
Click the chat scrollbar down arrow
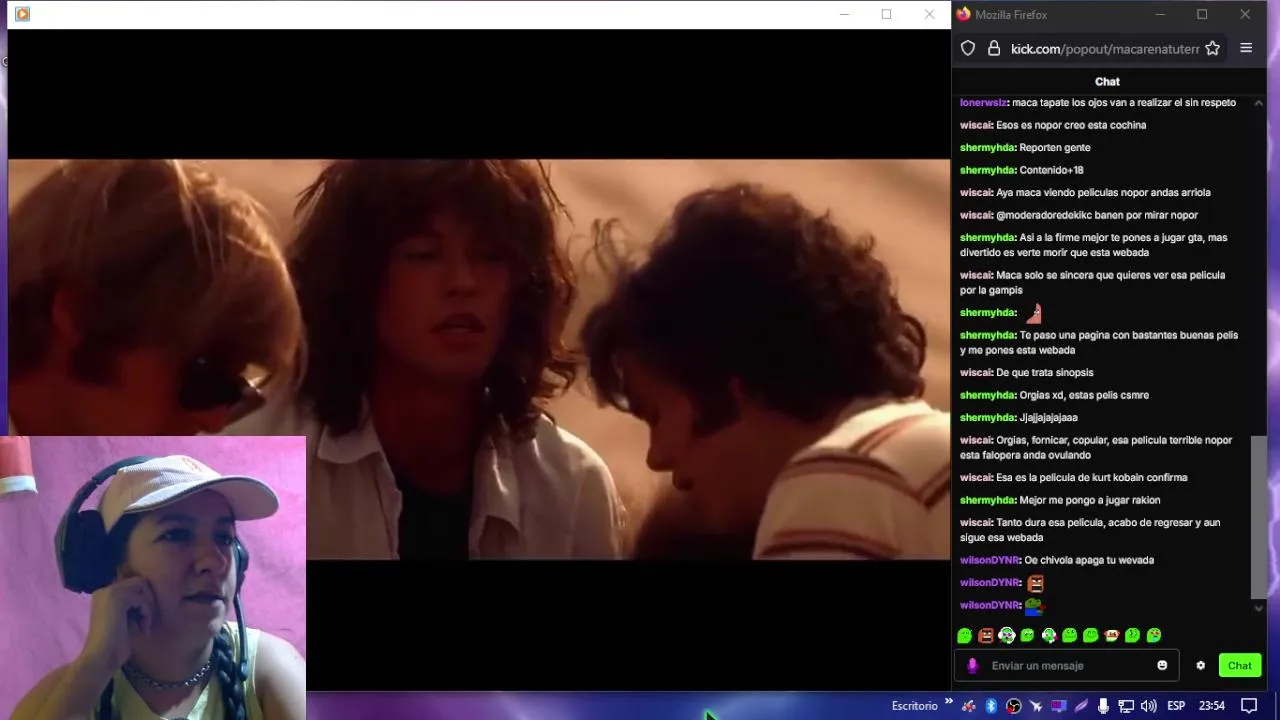[1258, 607]
